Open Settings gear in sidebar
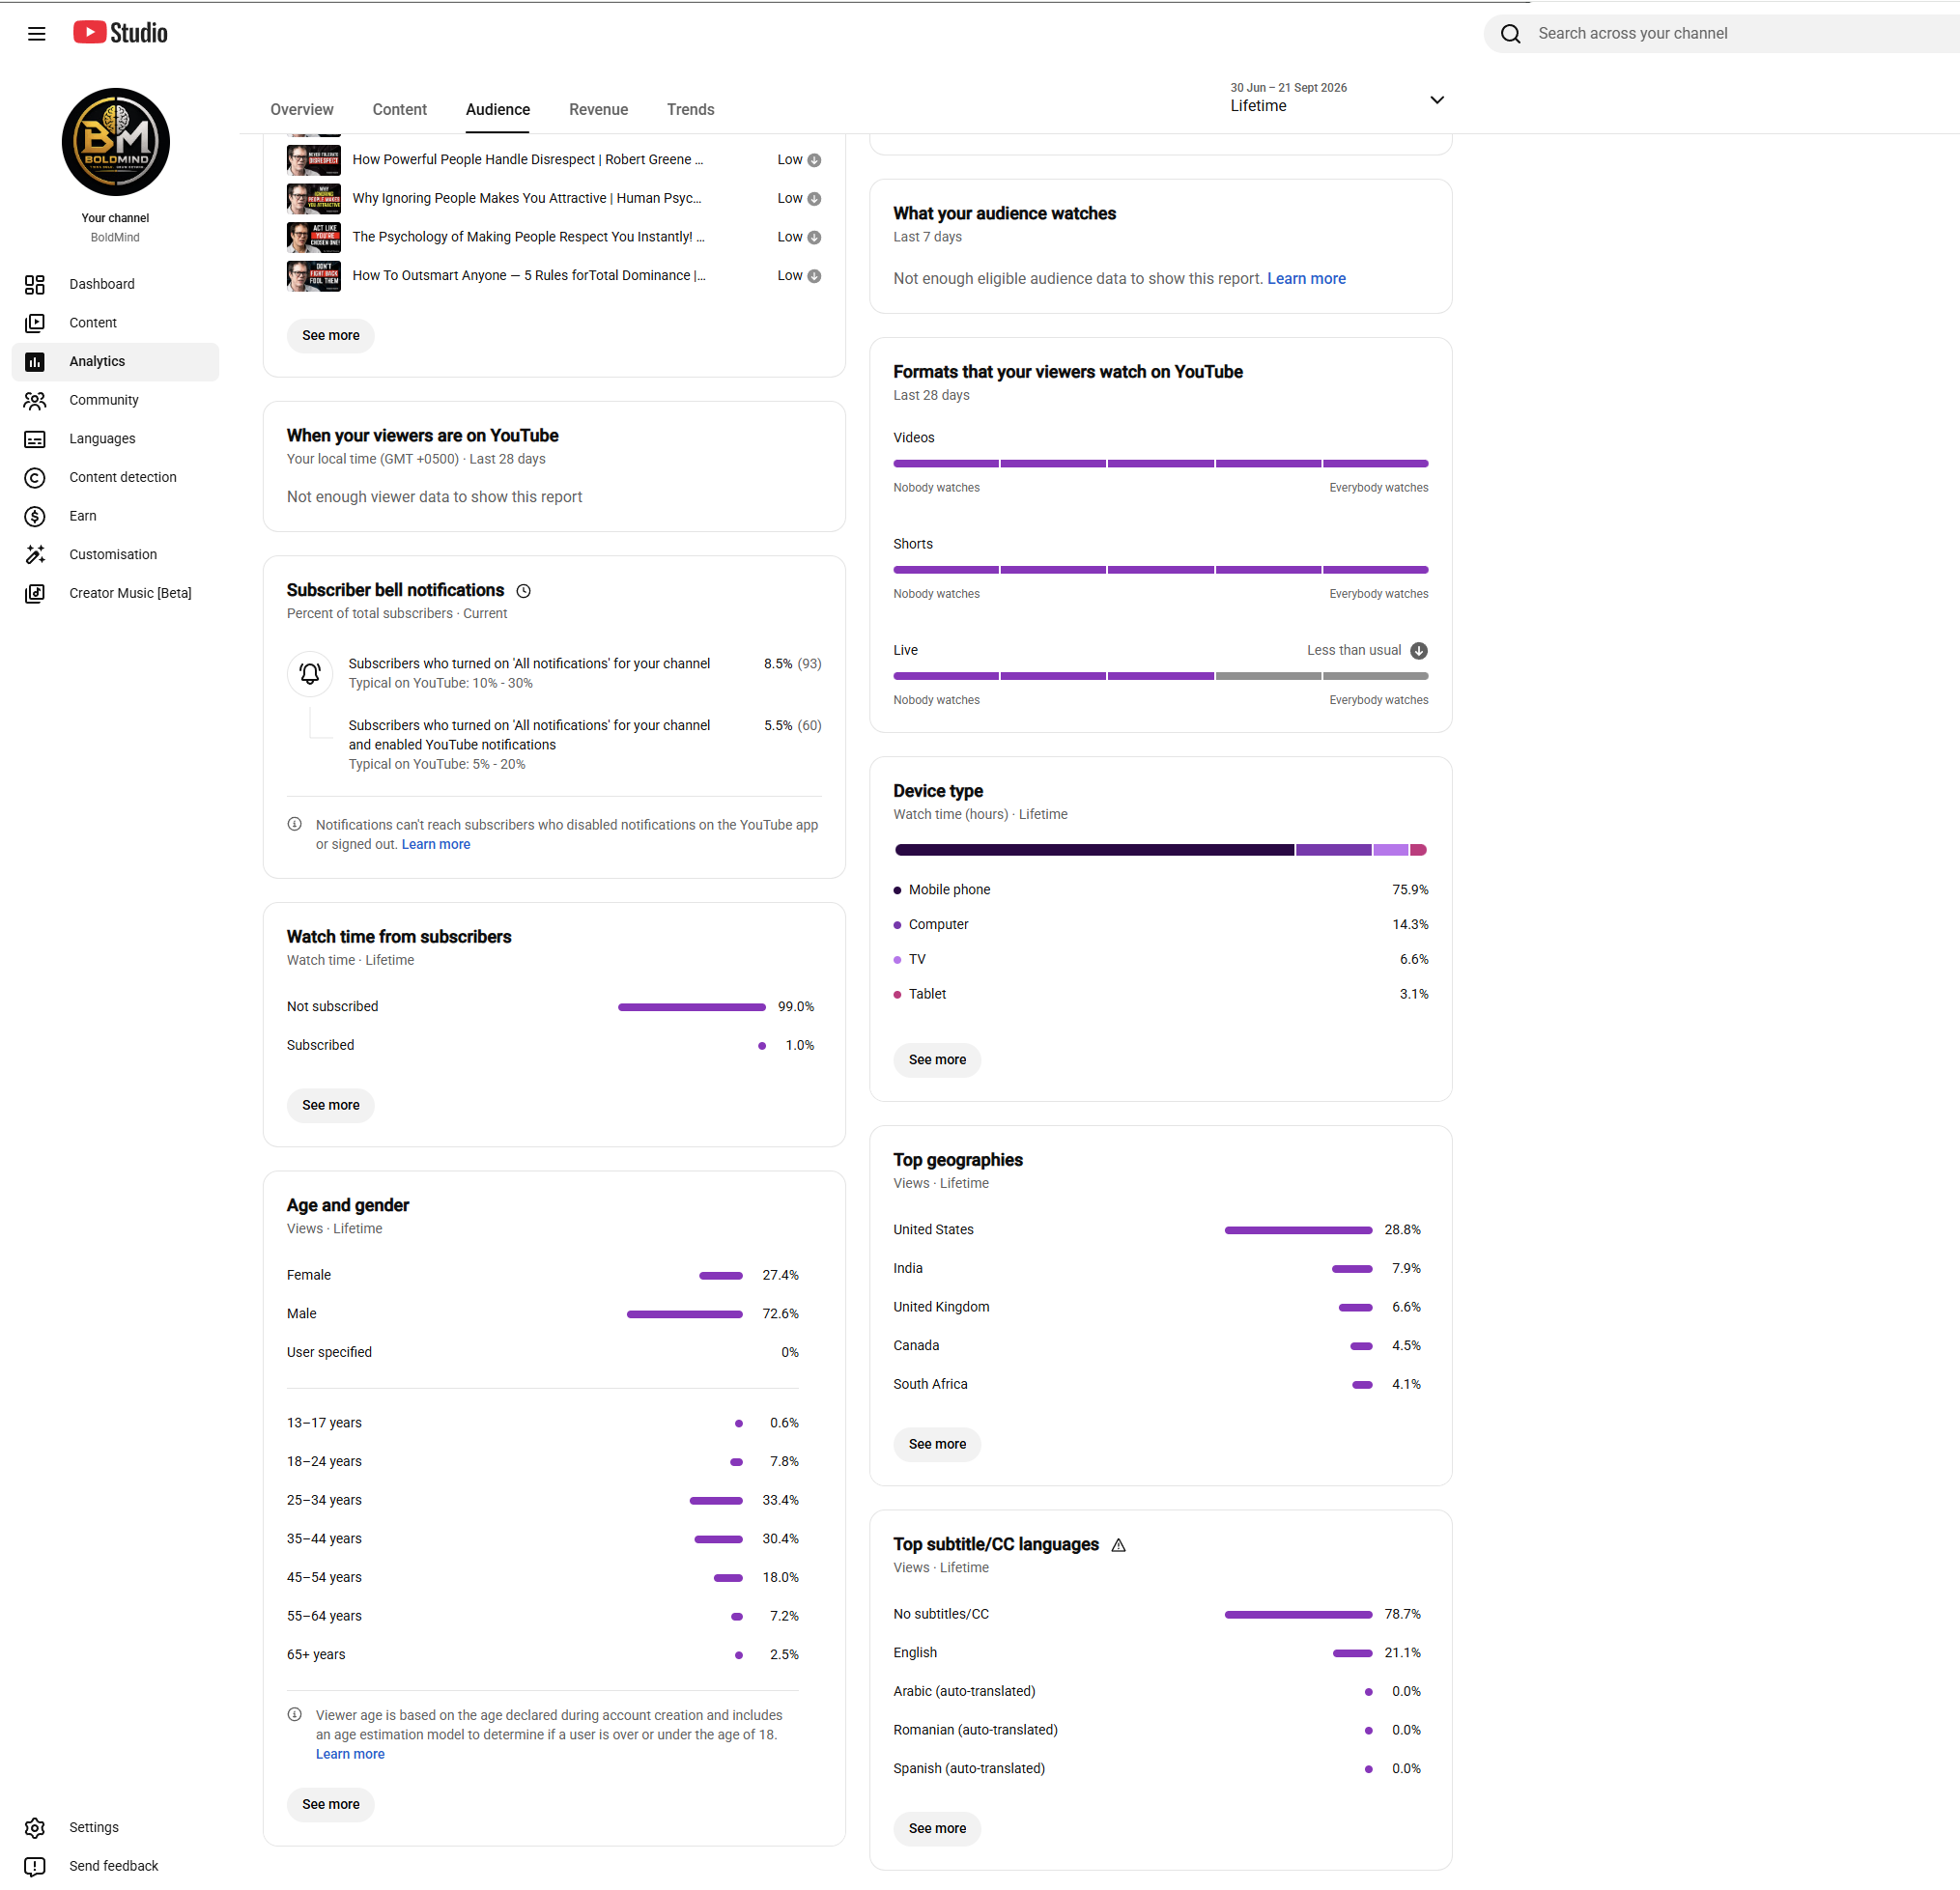Viewport: 1960px width, 1890px height. [x=35, y=1828]
